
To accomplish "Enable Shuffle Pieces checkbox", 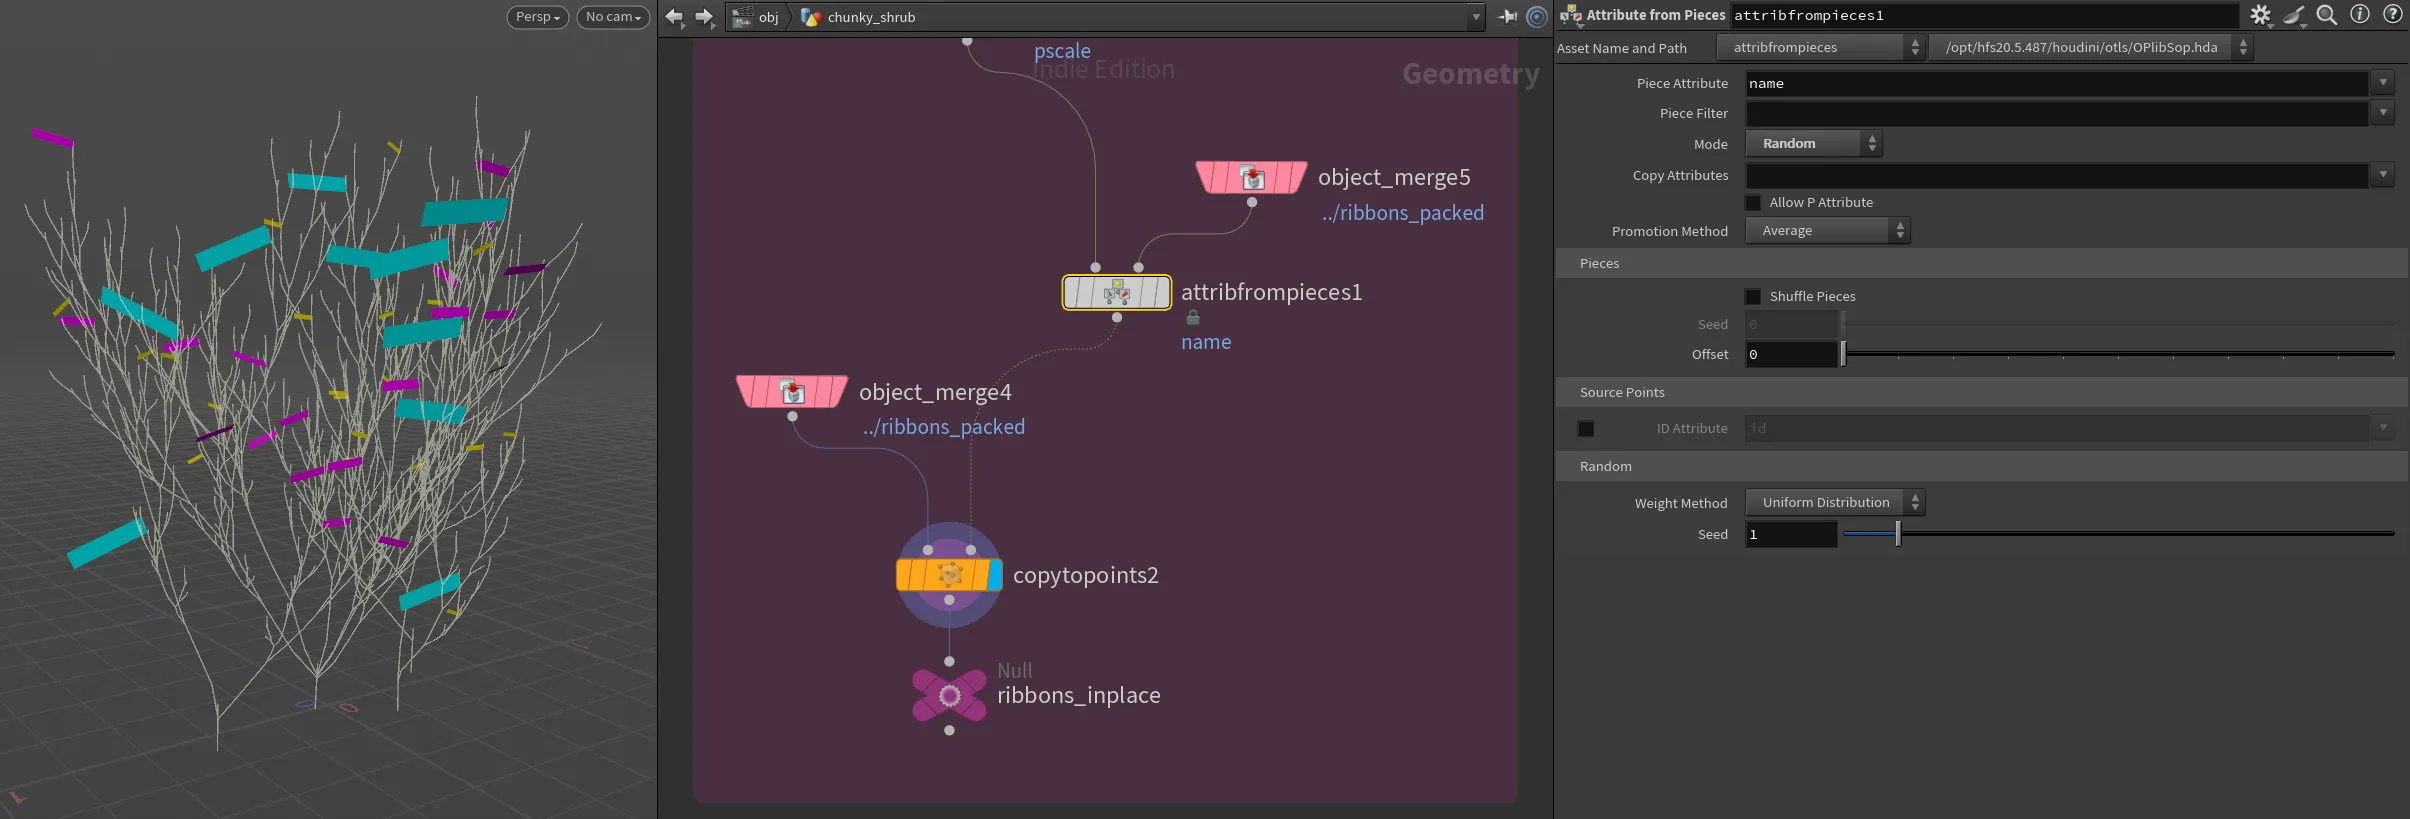I will pos(1753,297).
